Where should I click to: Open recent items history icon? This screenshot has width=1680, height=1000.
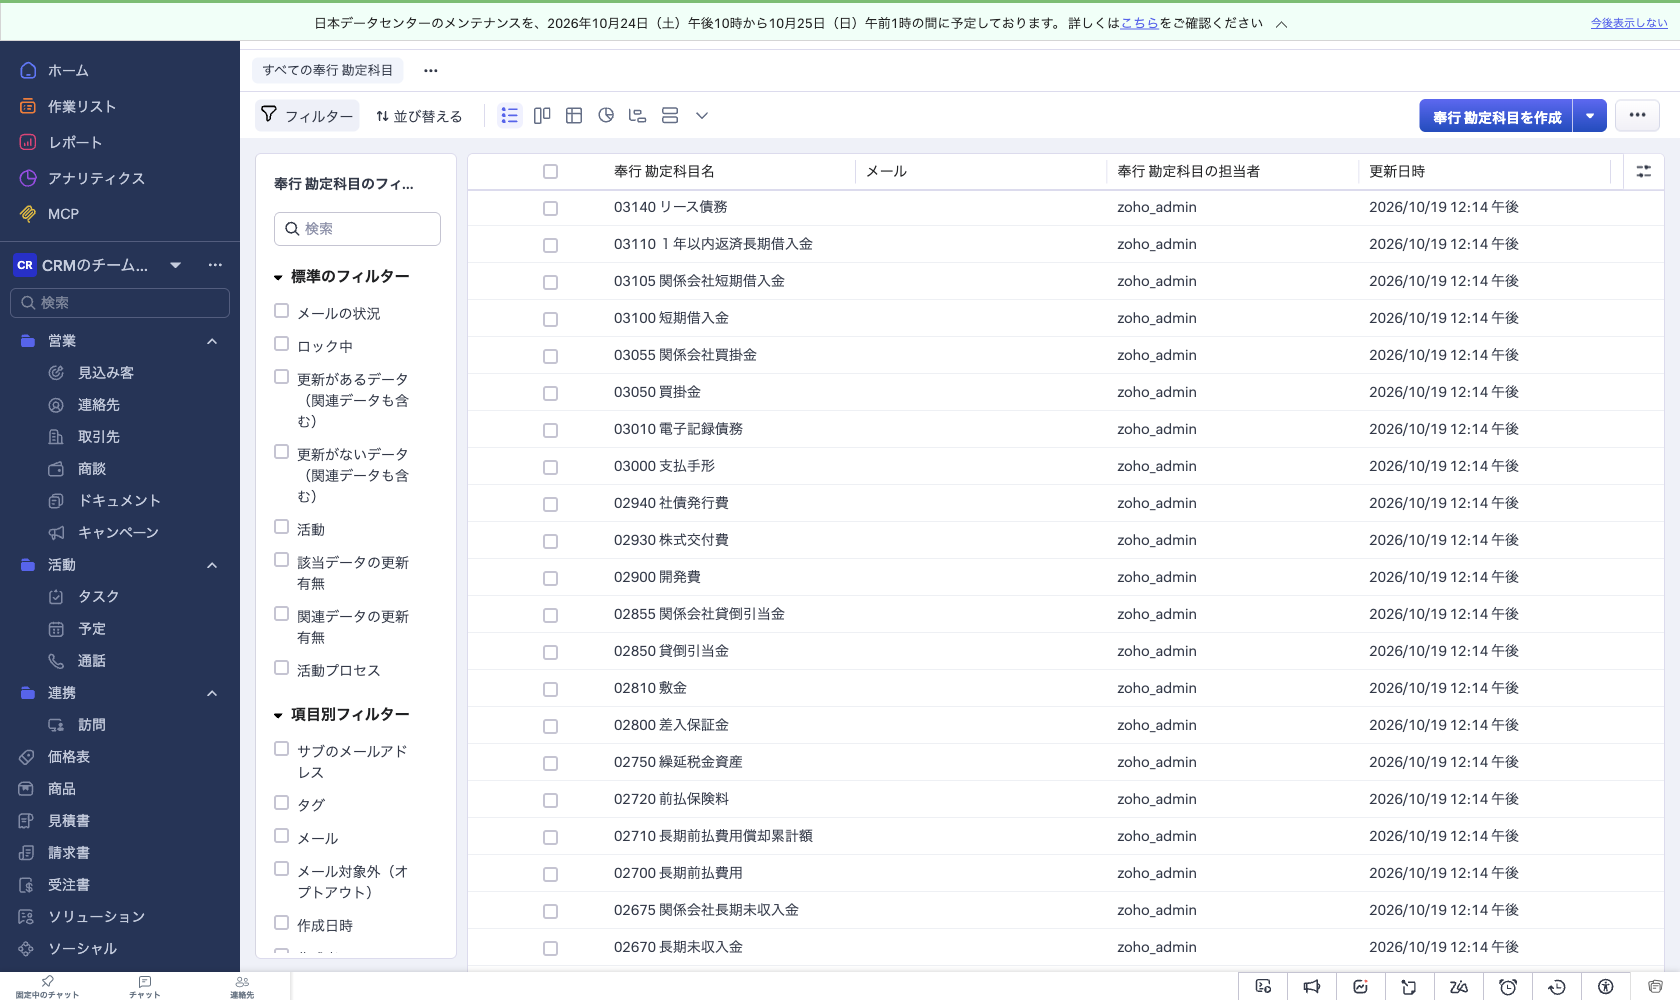tap(1557, 987)
